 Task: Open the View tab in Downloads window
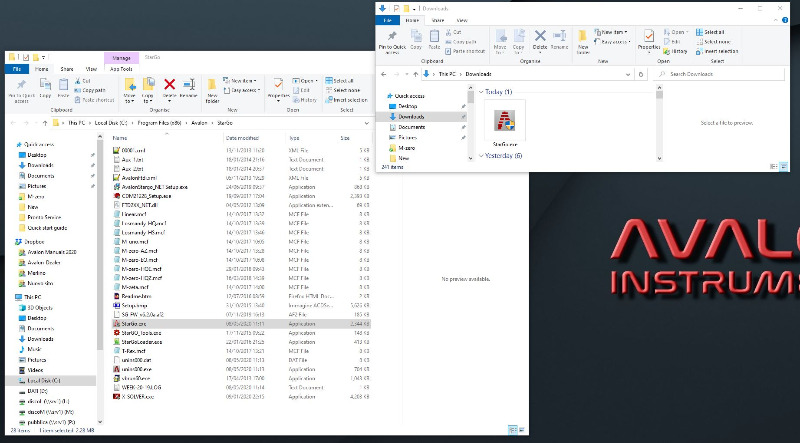[x=462, y=20]
